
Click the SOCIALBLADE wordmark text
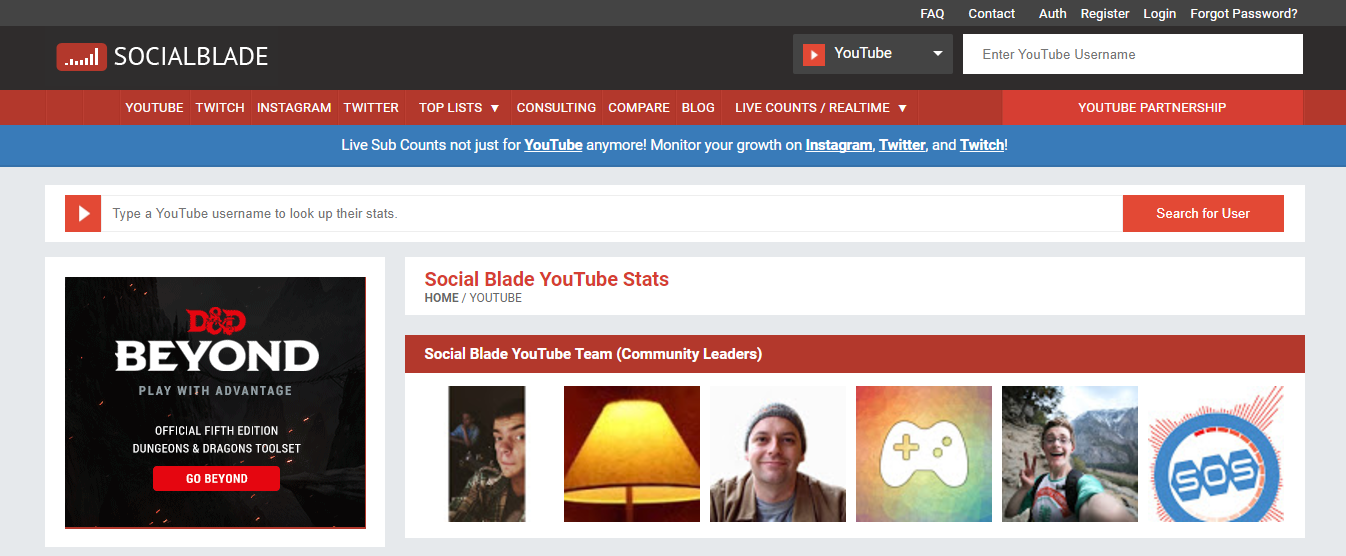191,57
